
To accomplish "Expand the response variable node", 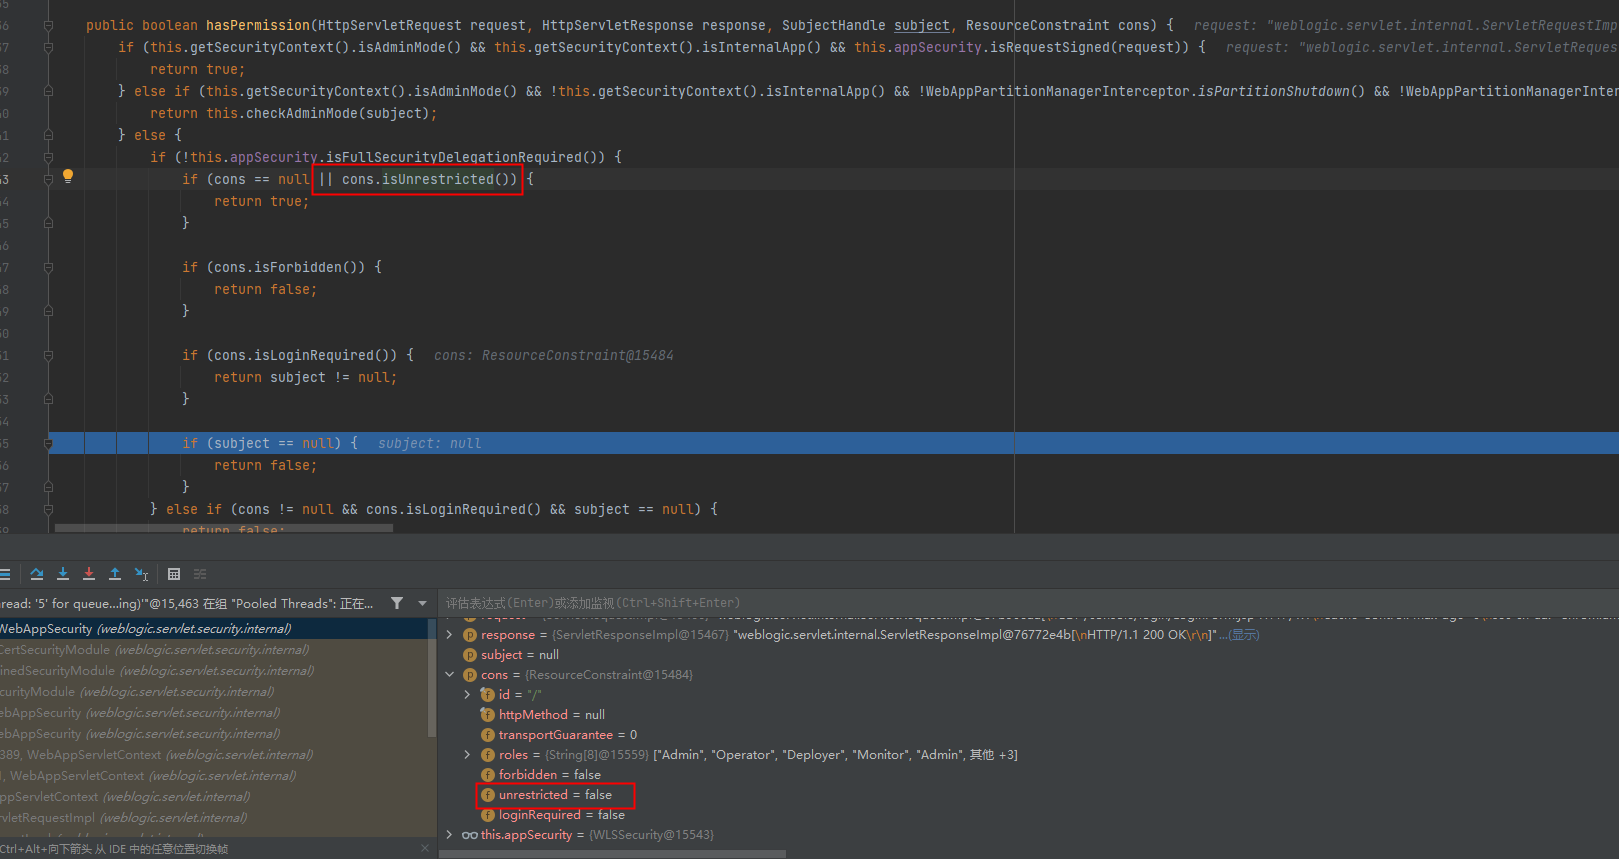I will 449,635.
